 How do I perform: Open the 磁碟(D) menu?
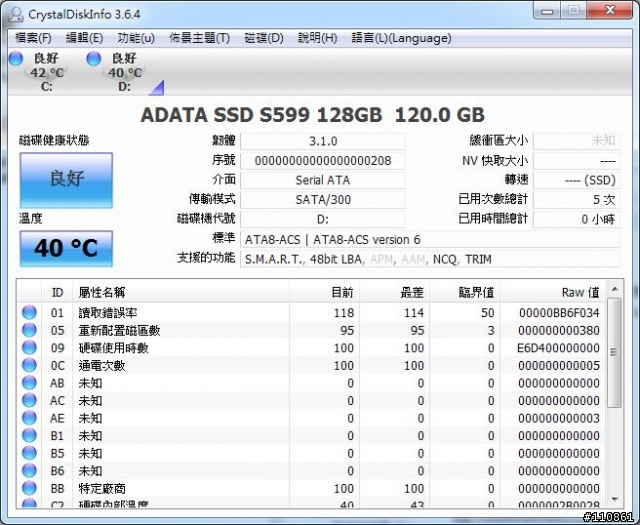[x=264, y=38]
